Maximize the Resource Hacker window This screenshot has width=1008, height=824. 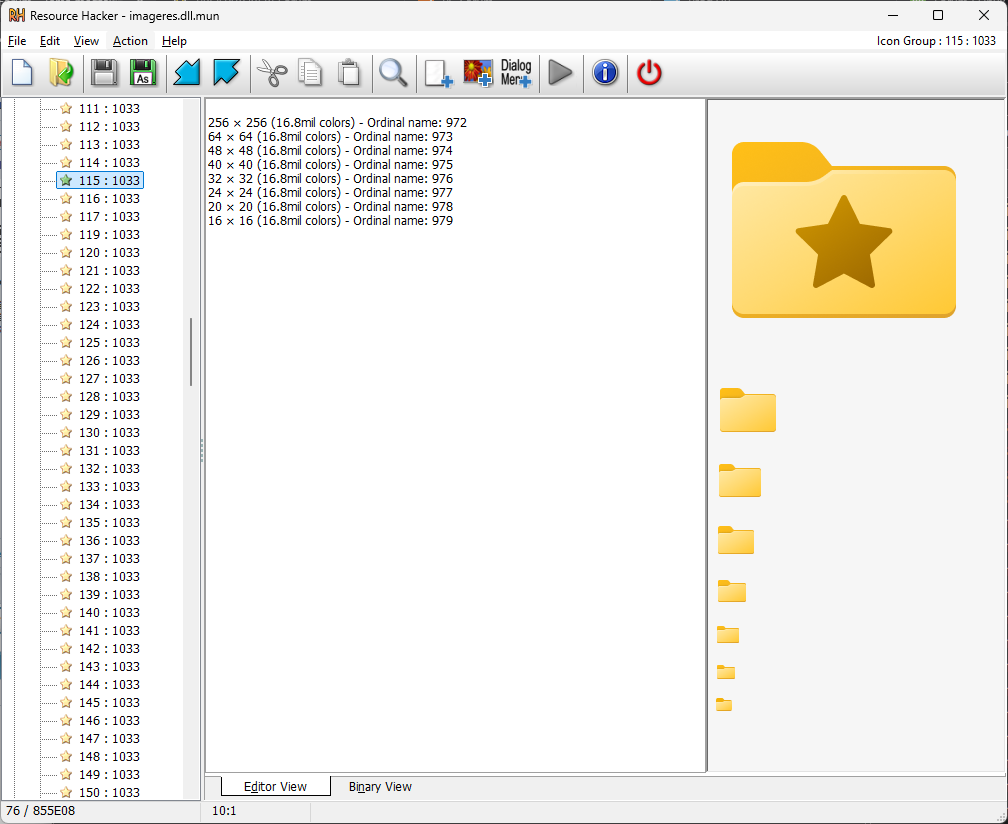point(938,15)
